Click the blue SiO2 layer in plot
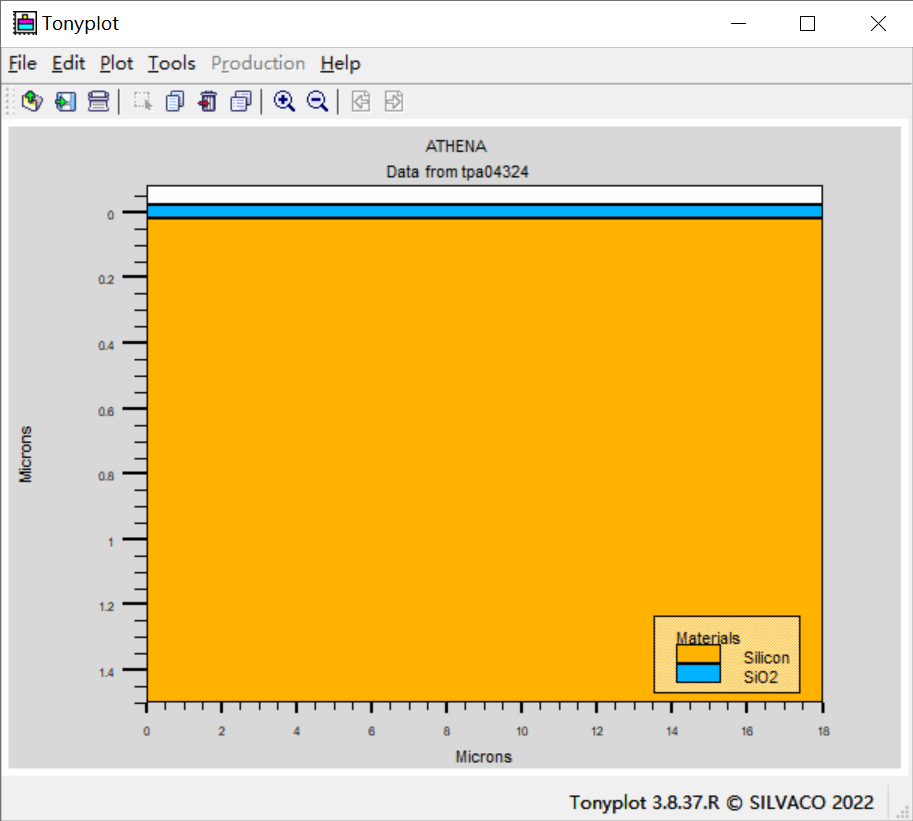Image resolution: width=913 pixels, height=821 pixels. [484, 211]
